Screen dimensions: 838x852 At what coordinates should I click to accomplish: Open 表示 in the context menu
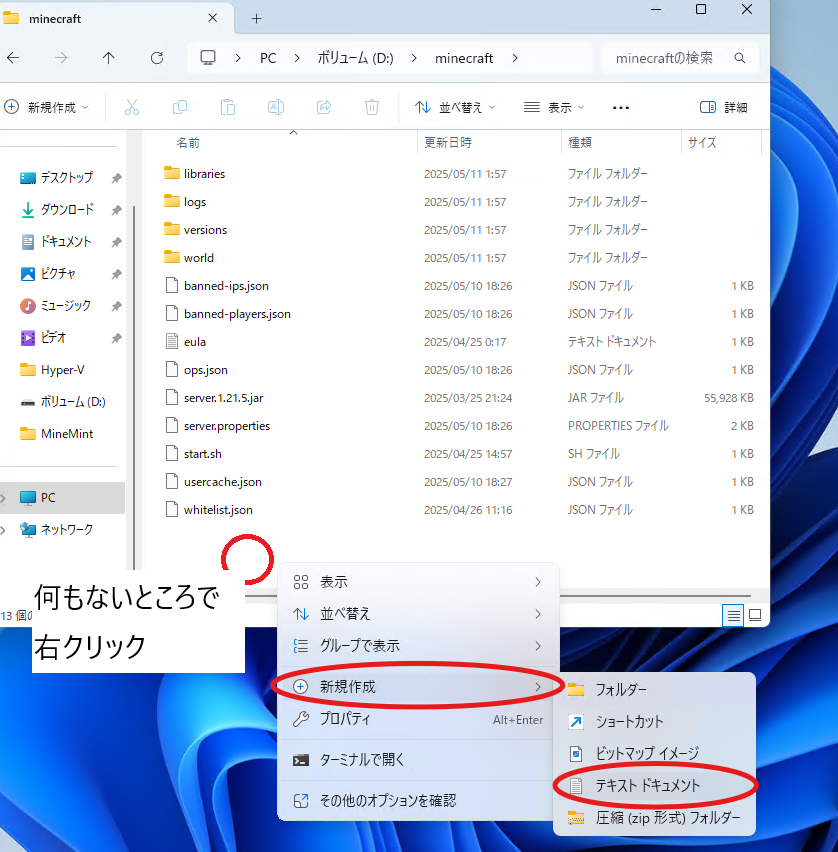(x=418, y=582)
